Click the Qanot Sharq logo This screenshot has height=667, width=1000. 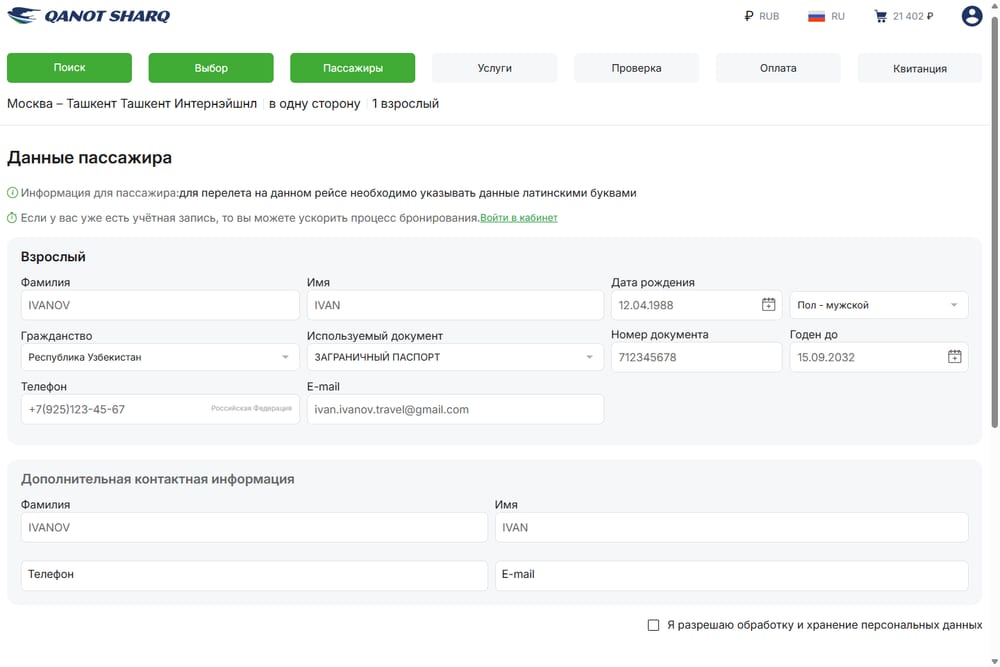89,15
